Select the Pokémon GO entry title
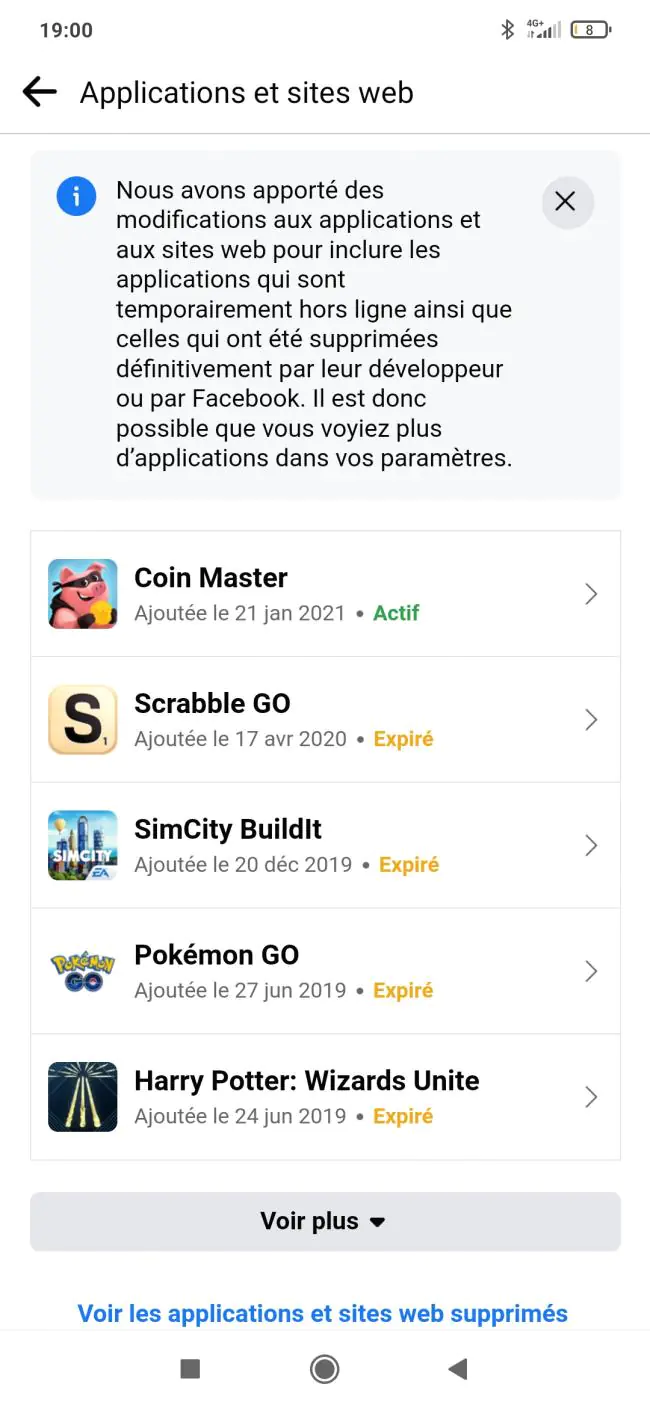The width and height of the screenshot is (650, 1408). [217, 955]
